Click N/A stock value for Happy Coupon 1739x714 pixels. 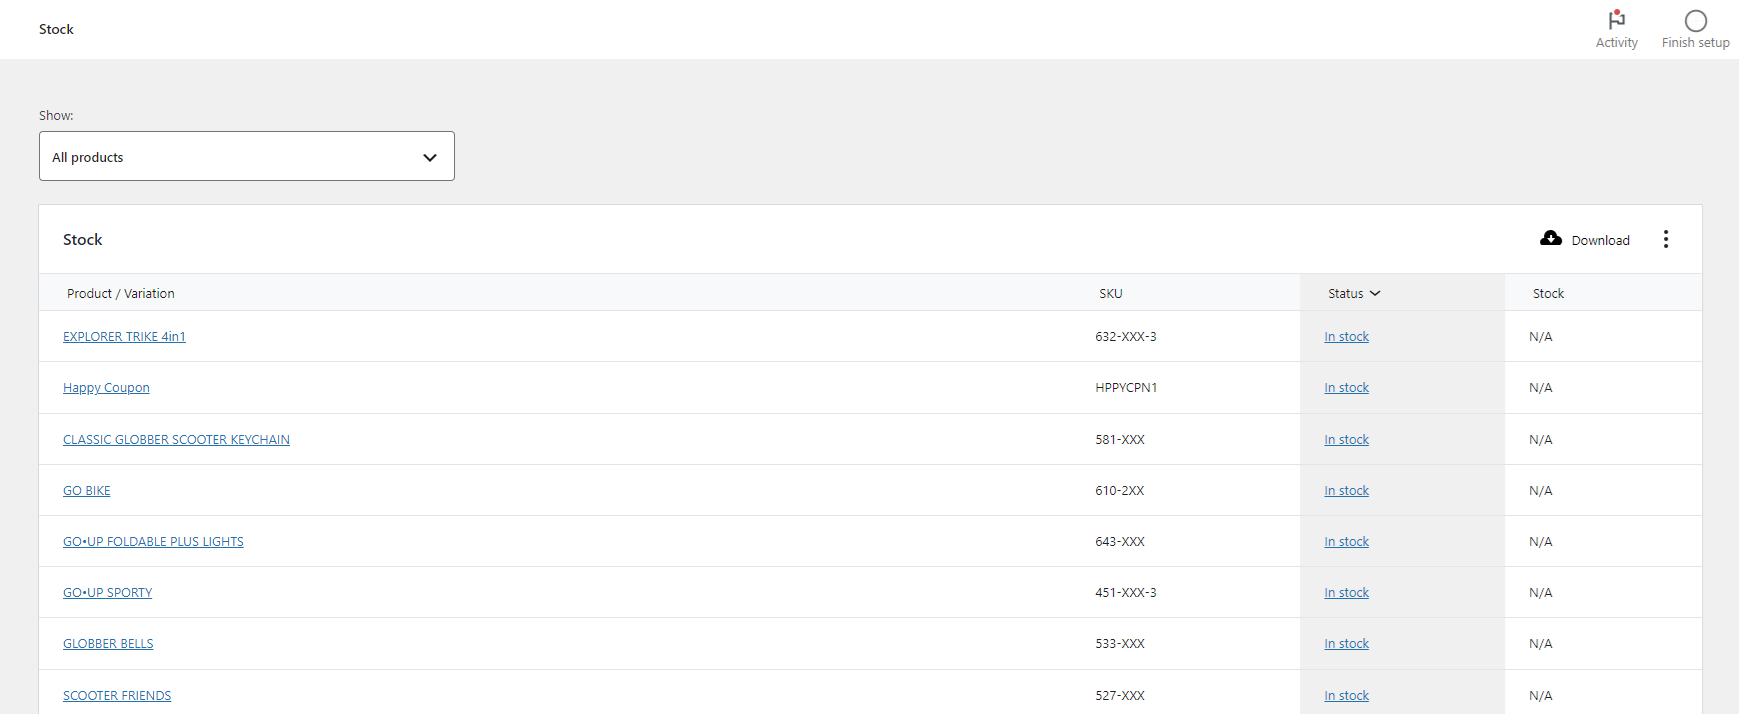coord(1540,388)
